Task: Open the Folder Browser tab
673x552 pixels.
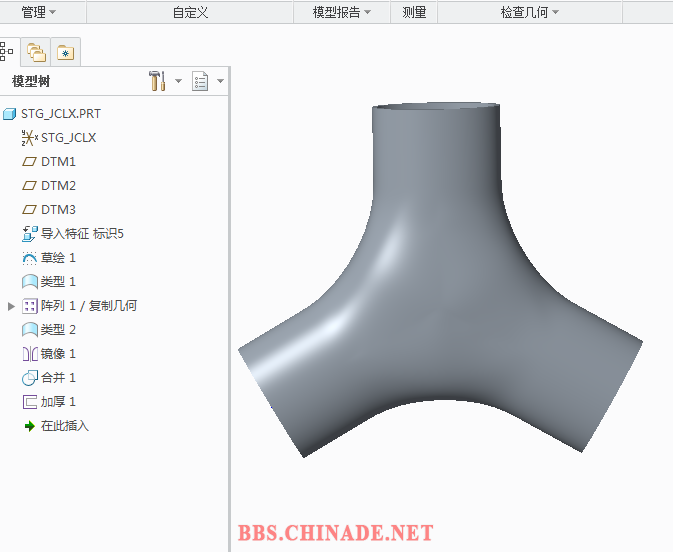Action: click(36, 52)
